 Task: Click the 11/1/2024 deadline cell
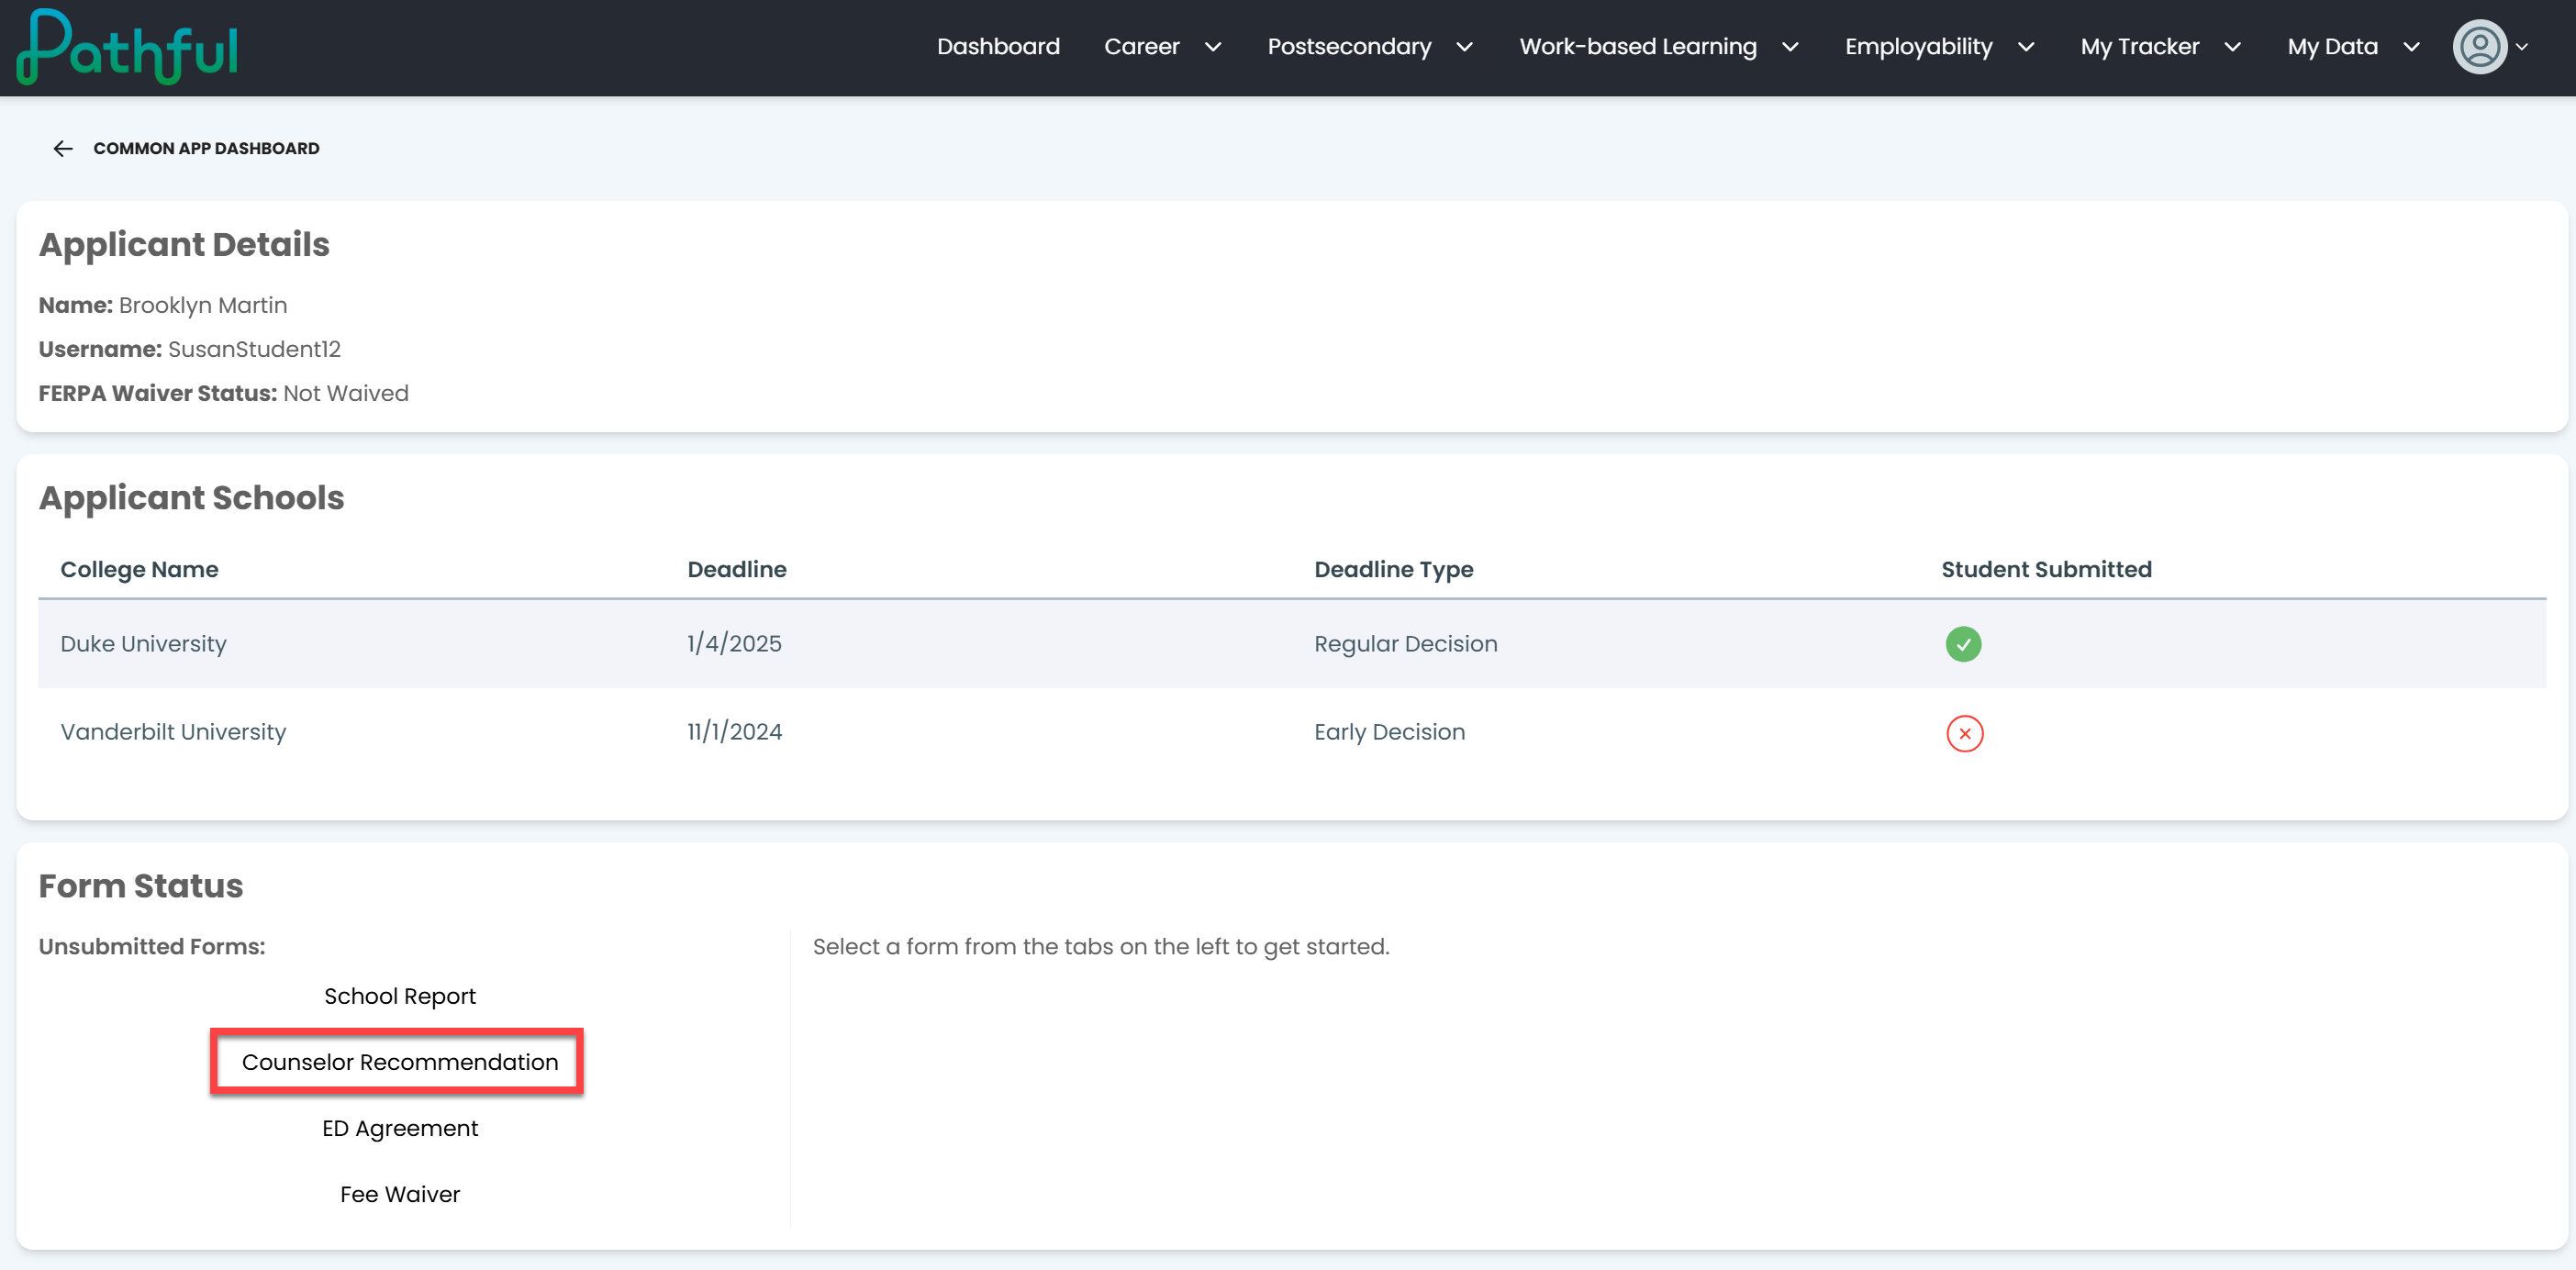pos(734,732)
